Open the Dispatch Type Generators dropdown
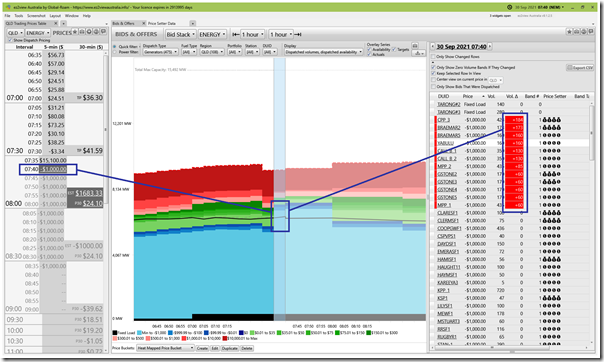Screen dimensions: 604x362 click(x=160, y=52)
